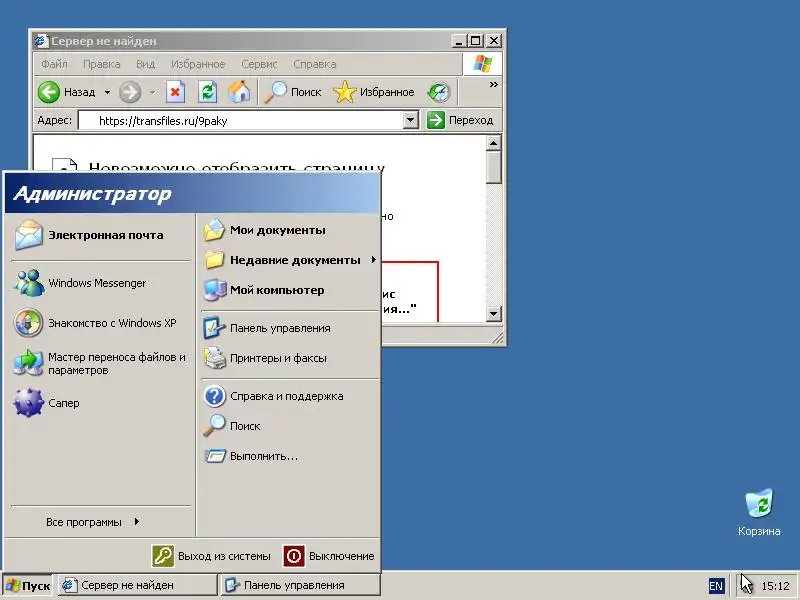Open the address bar dropdown list

pos(411,121)
